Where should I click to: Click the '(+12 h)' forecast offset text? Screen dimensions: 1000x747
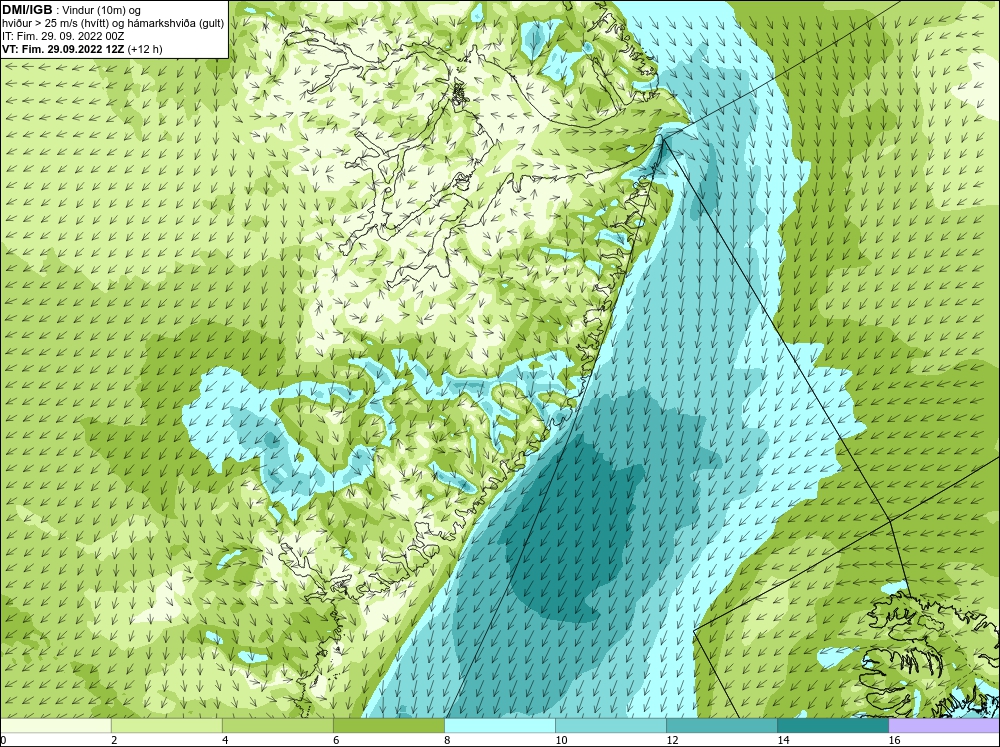(x=145, y=49)
